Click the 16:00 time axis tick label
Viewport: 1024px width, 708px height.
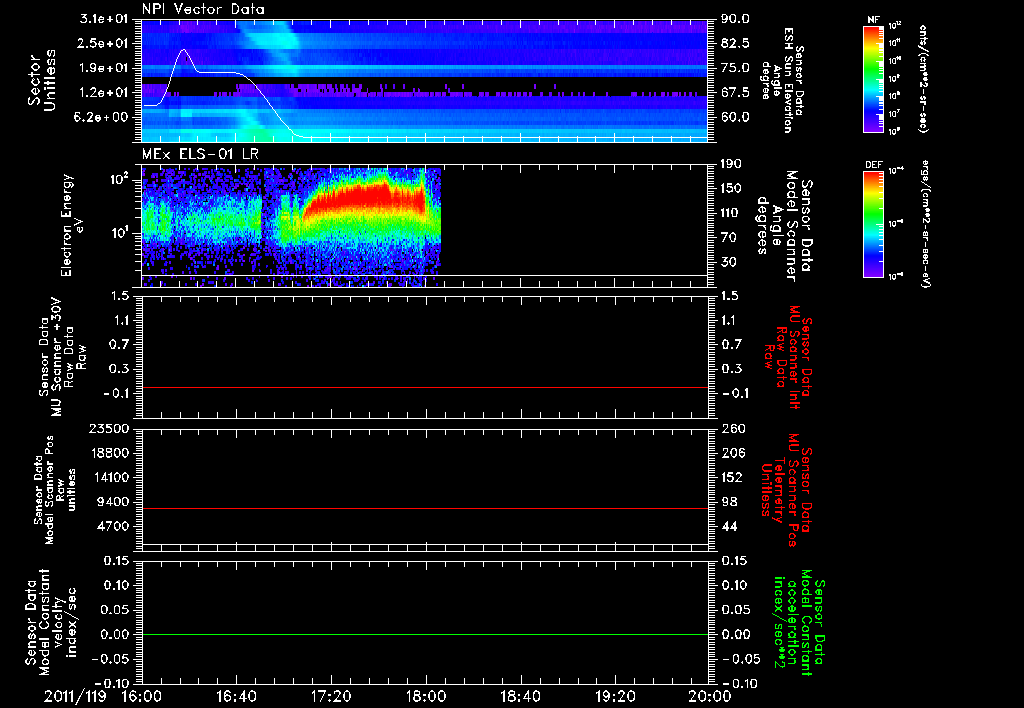(142, 695)
